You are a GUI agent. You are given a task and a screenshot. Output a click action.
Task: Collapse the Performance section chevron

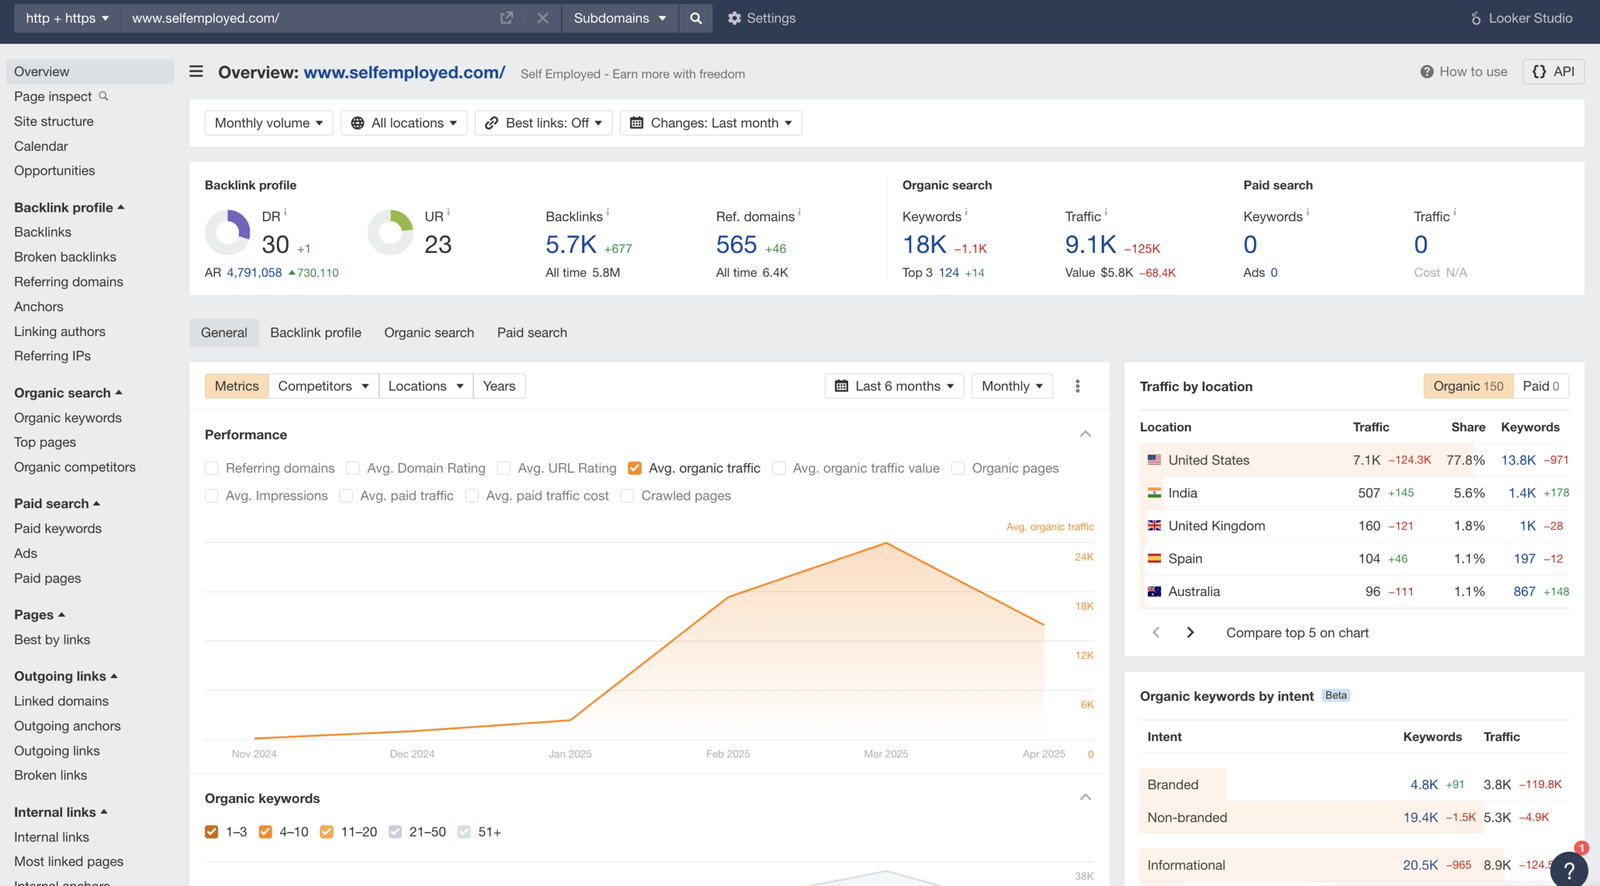[x=1085, y=434]
